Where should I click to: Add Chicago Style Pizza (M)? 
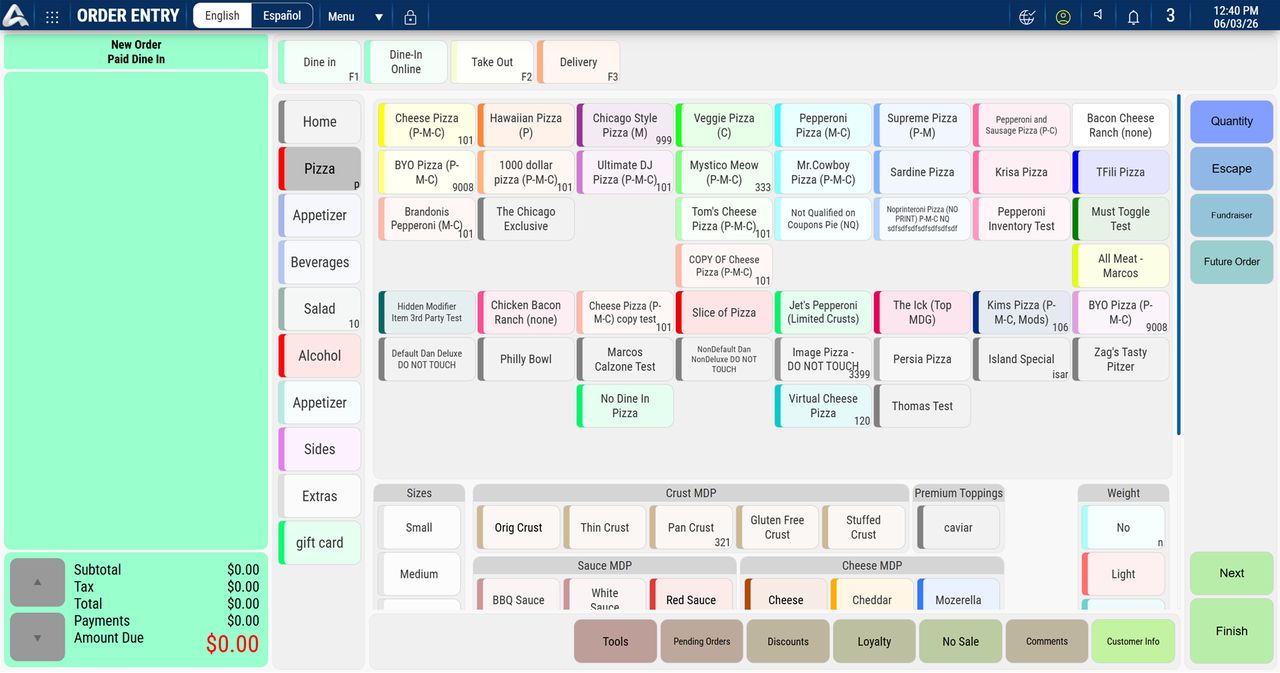coord(625,125)
